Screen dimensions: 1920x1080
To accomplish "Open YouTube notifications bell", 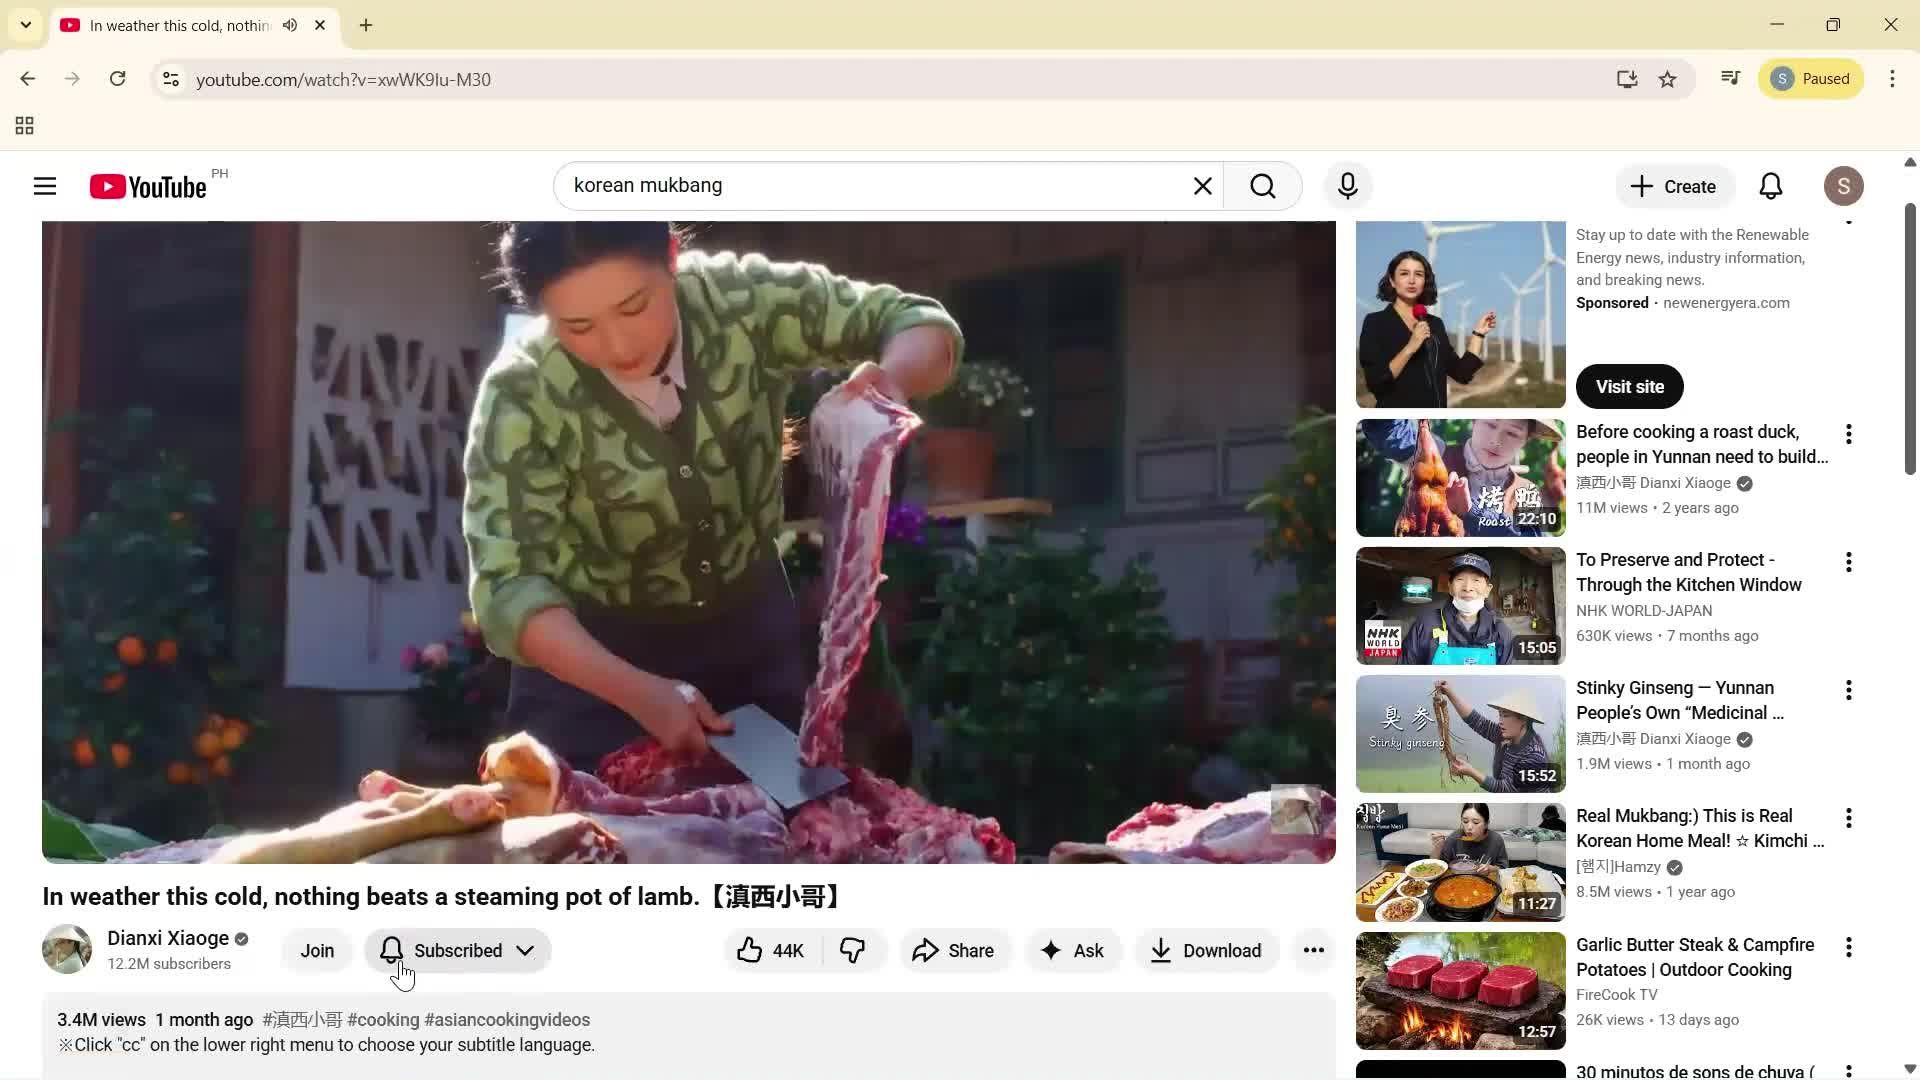I will 1770,186.
